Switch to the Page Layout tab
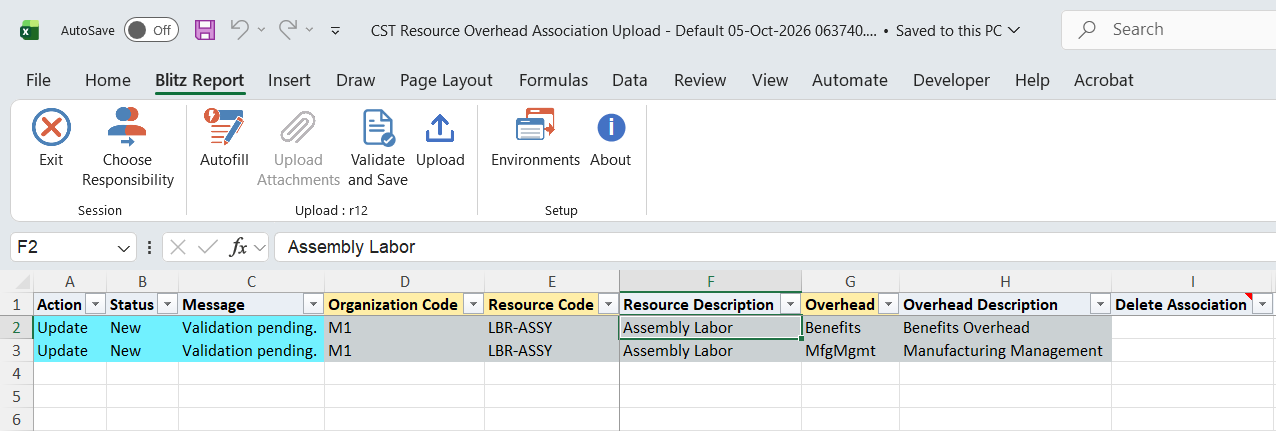This screenshot has height=431, width=1276. pos(446,80)
